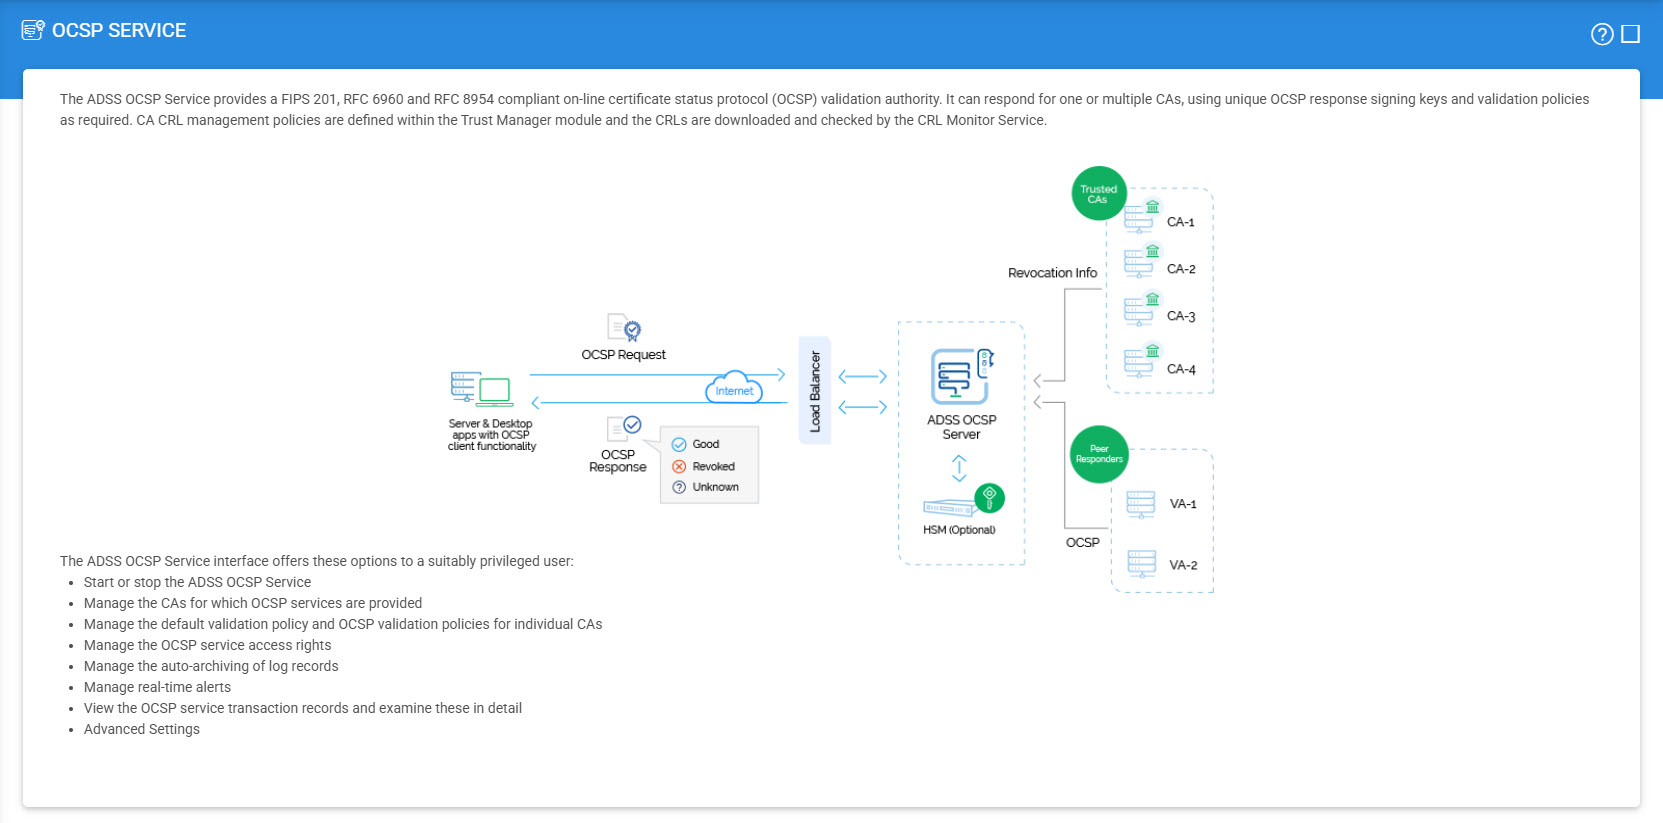Click the vertical Load Balancer bar

814,390
